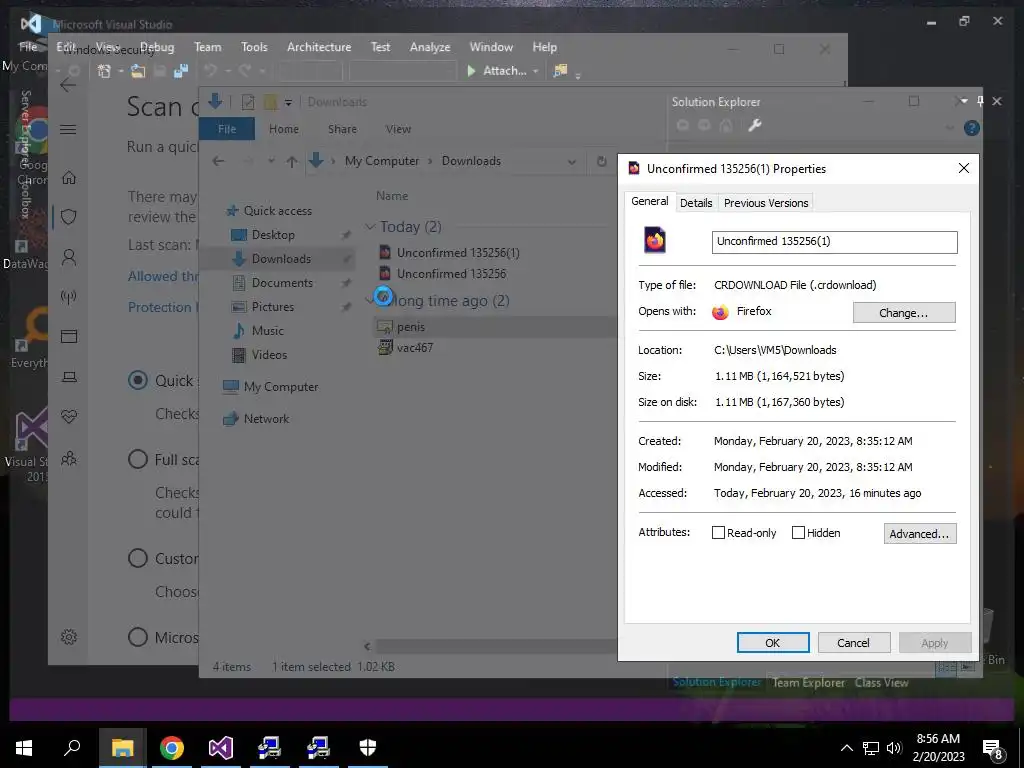Open the Share ribbon tab in Explorer
This screenshot has height=768, width=1024.
pyautogui.click(x=342, y=129)
